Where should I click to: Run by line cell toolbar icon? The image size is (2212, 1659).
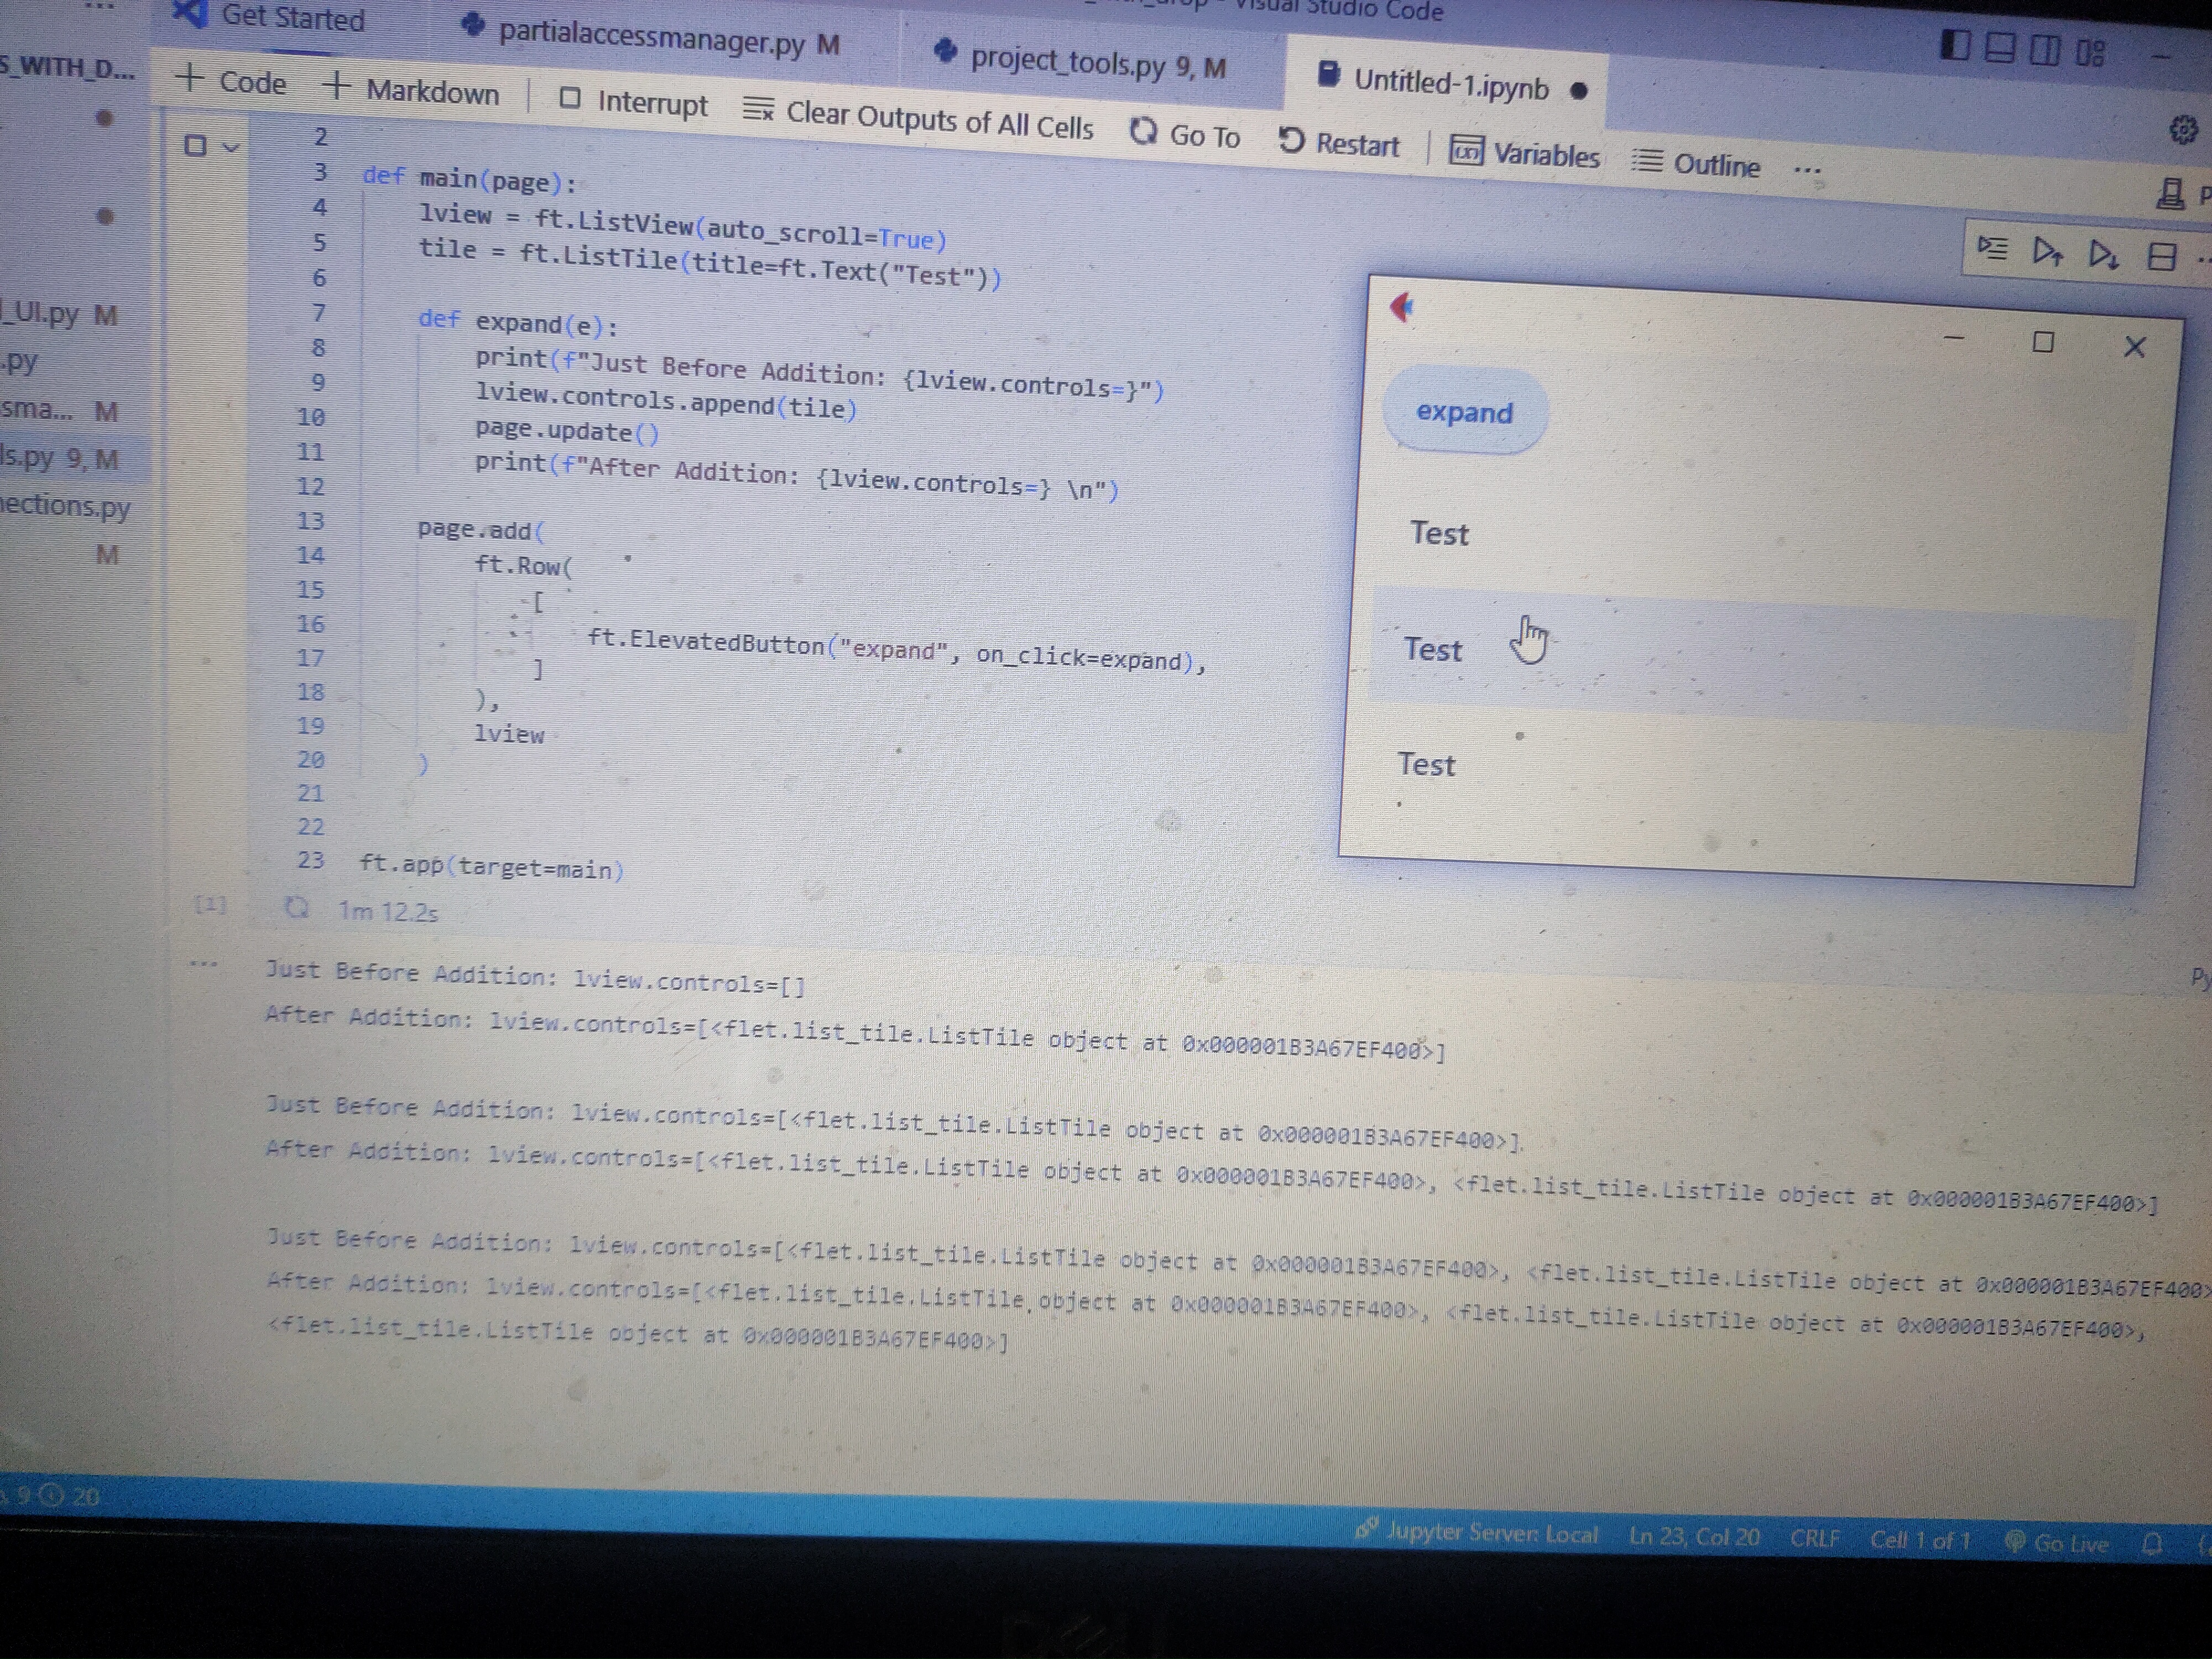pyautogui.click(x=1992, y=248)
